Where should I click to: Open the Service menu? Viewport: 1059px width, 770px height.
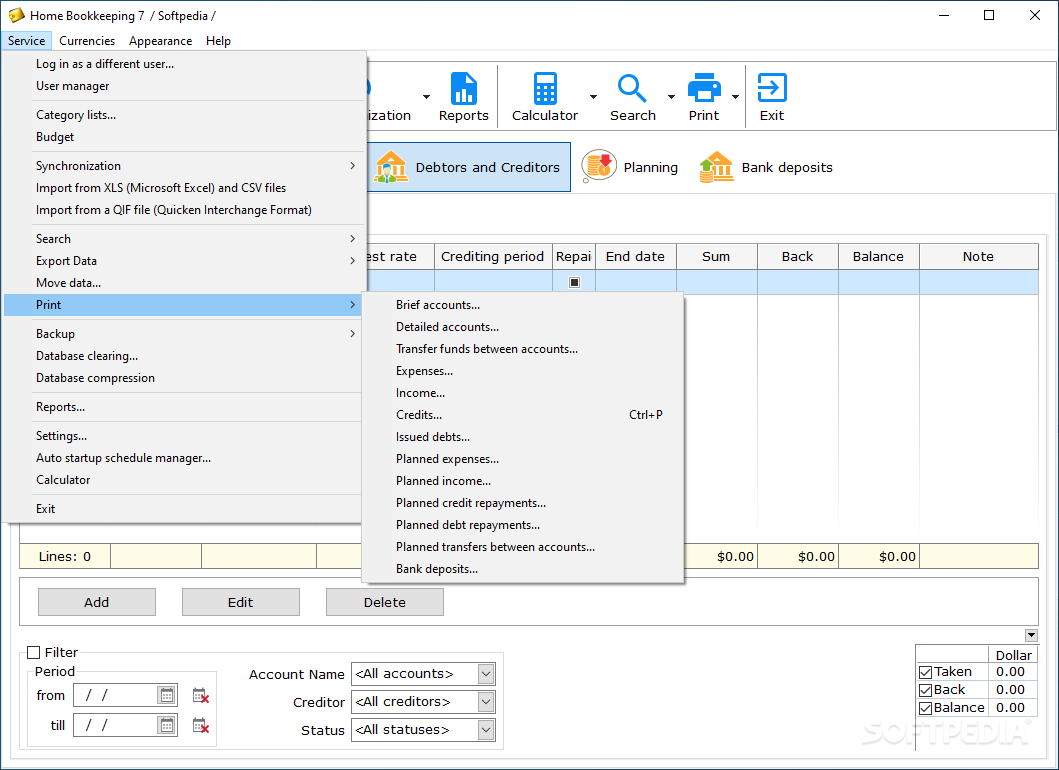(x=26, y=41)
